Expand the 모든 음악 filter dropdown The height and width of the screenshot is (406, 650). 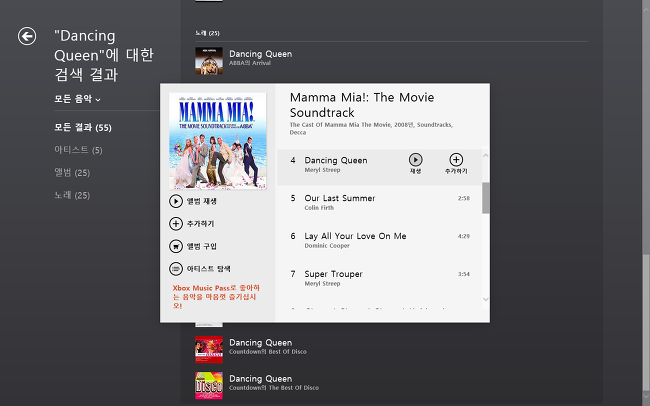click(78, 99)
